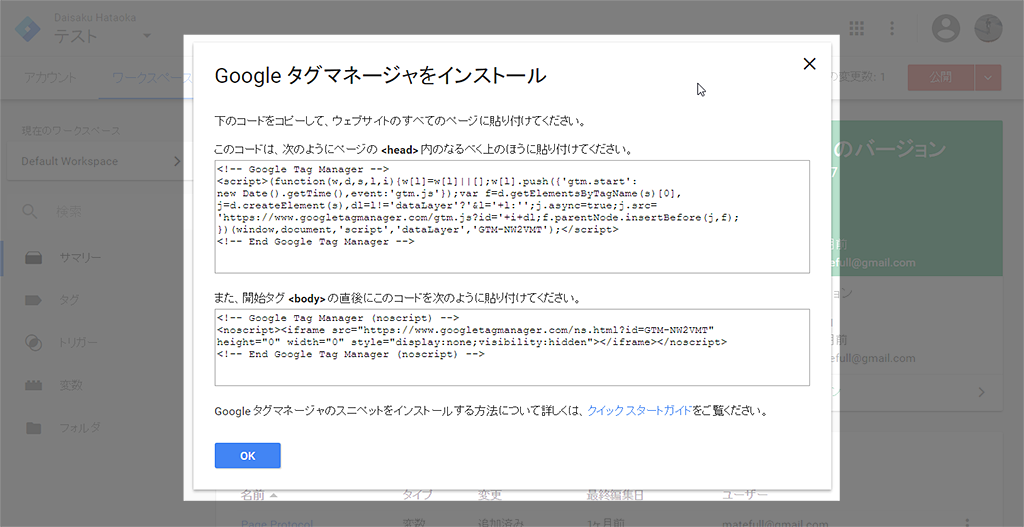Click the OK button
Viewport: 1024px width, 527px height.
point(248,456)
